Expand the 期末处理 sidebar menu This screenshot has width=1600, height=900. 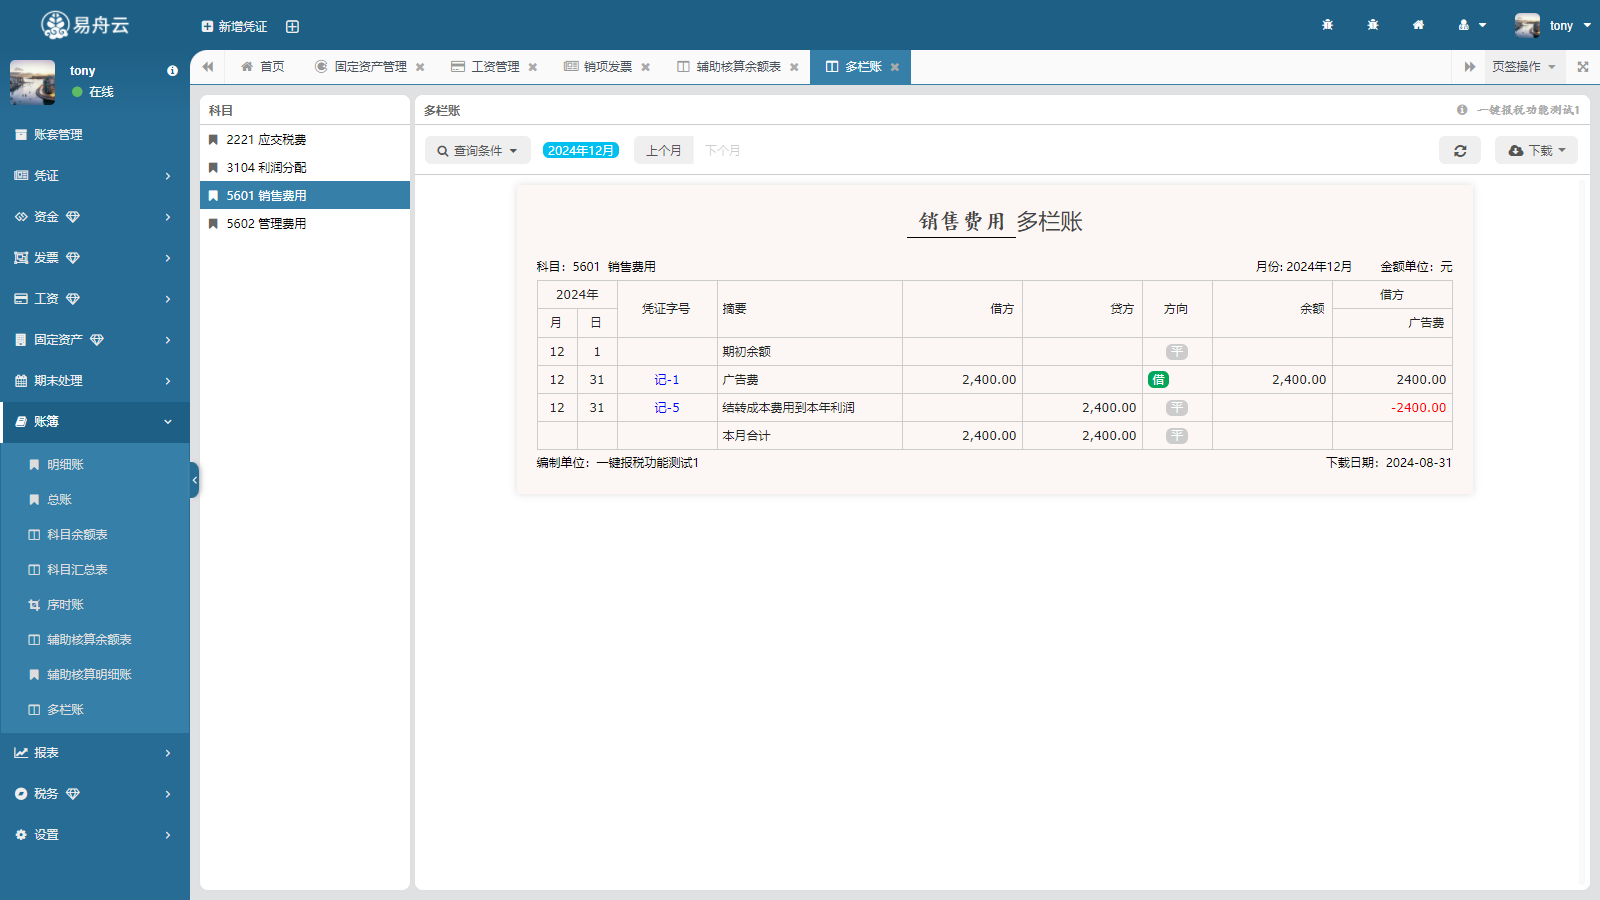95,380
